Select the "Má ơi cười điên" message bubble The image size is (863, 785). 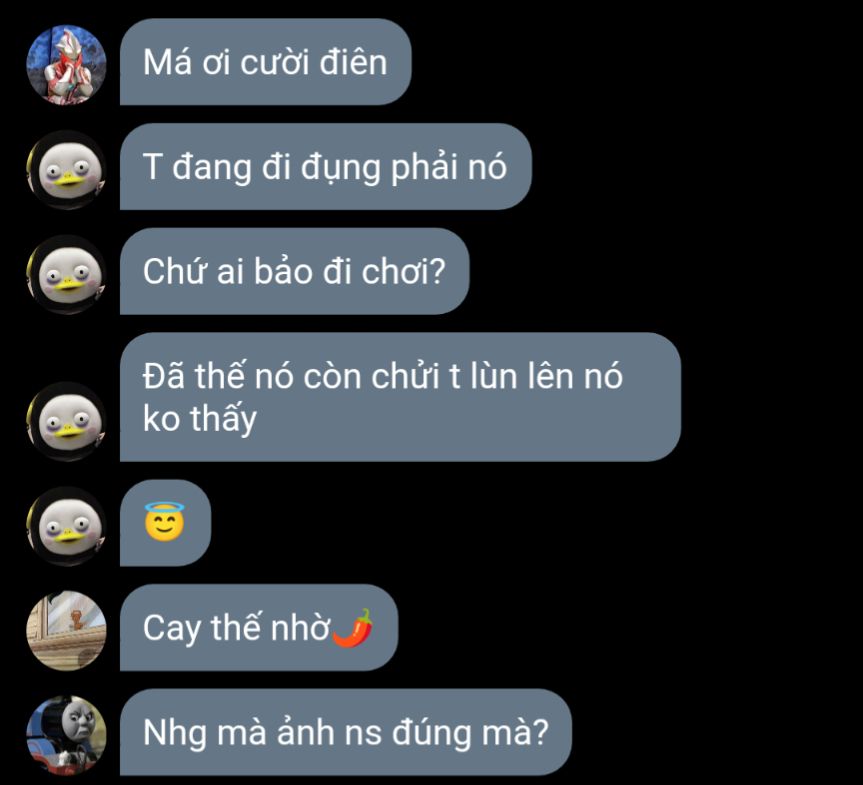click(x=265, y=62)
